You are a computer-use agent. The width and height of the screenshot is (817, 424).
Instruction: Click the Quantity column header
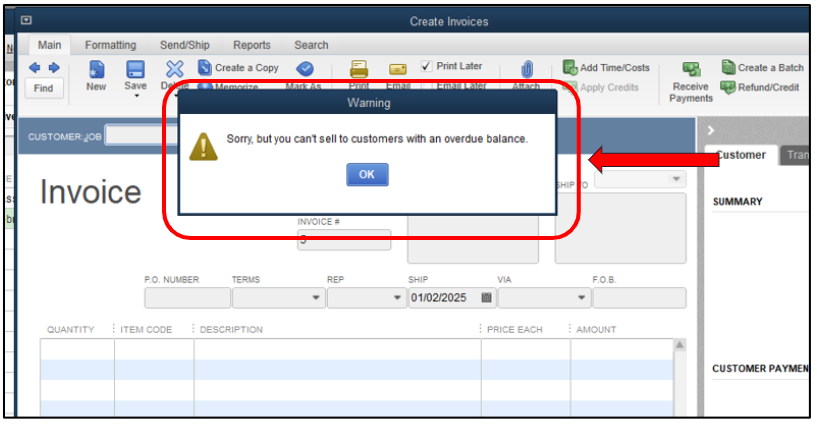pos(71,330)
